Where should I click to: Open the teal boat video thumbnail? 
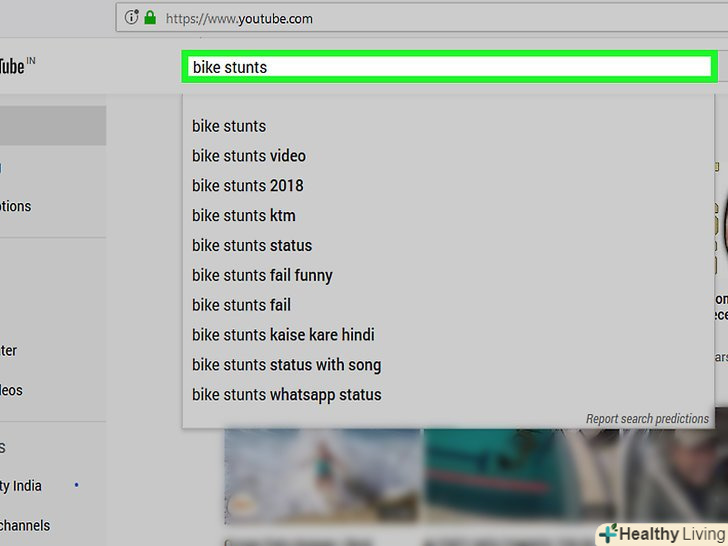[x=520, y=476]
